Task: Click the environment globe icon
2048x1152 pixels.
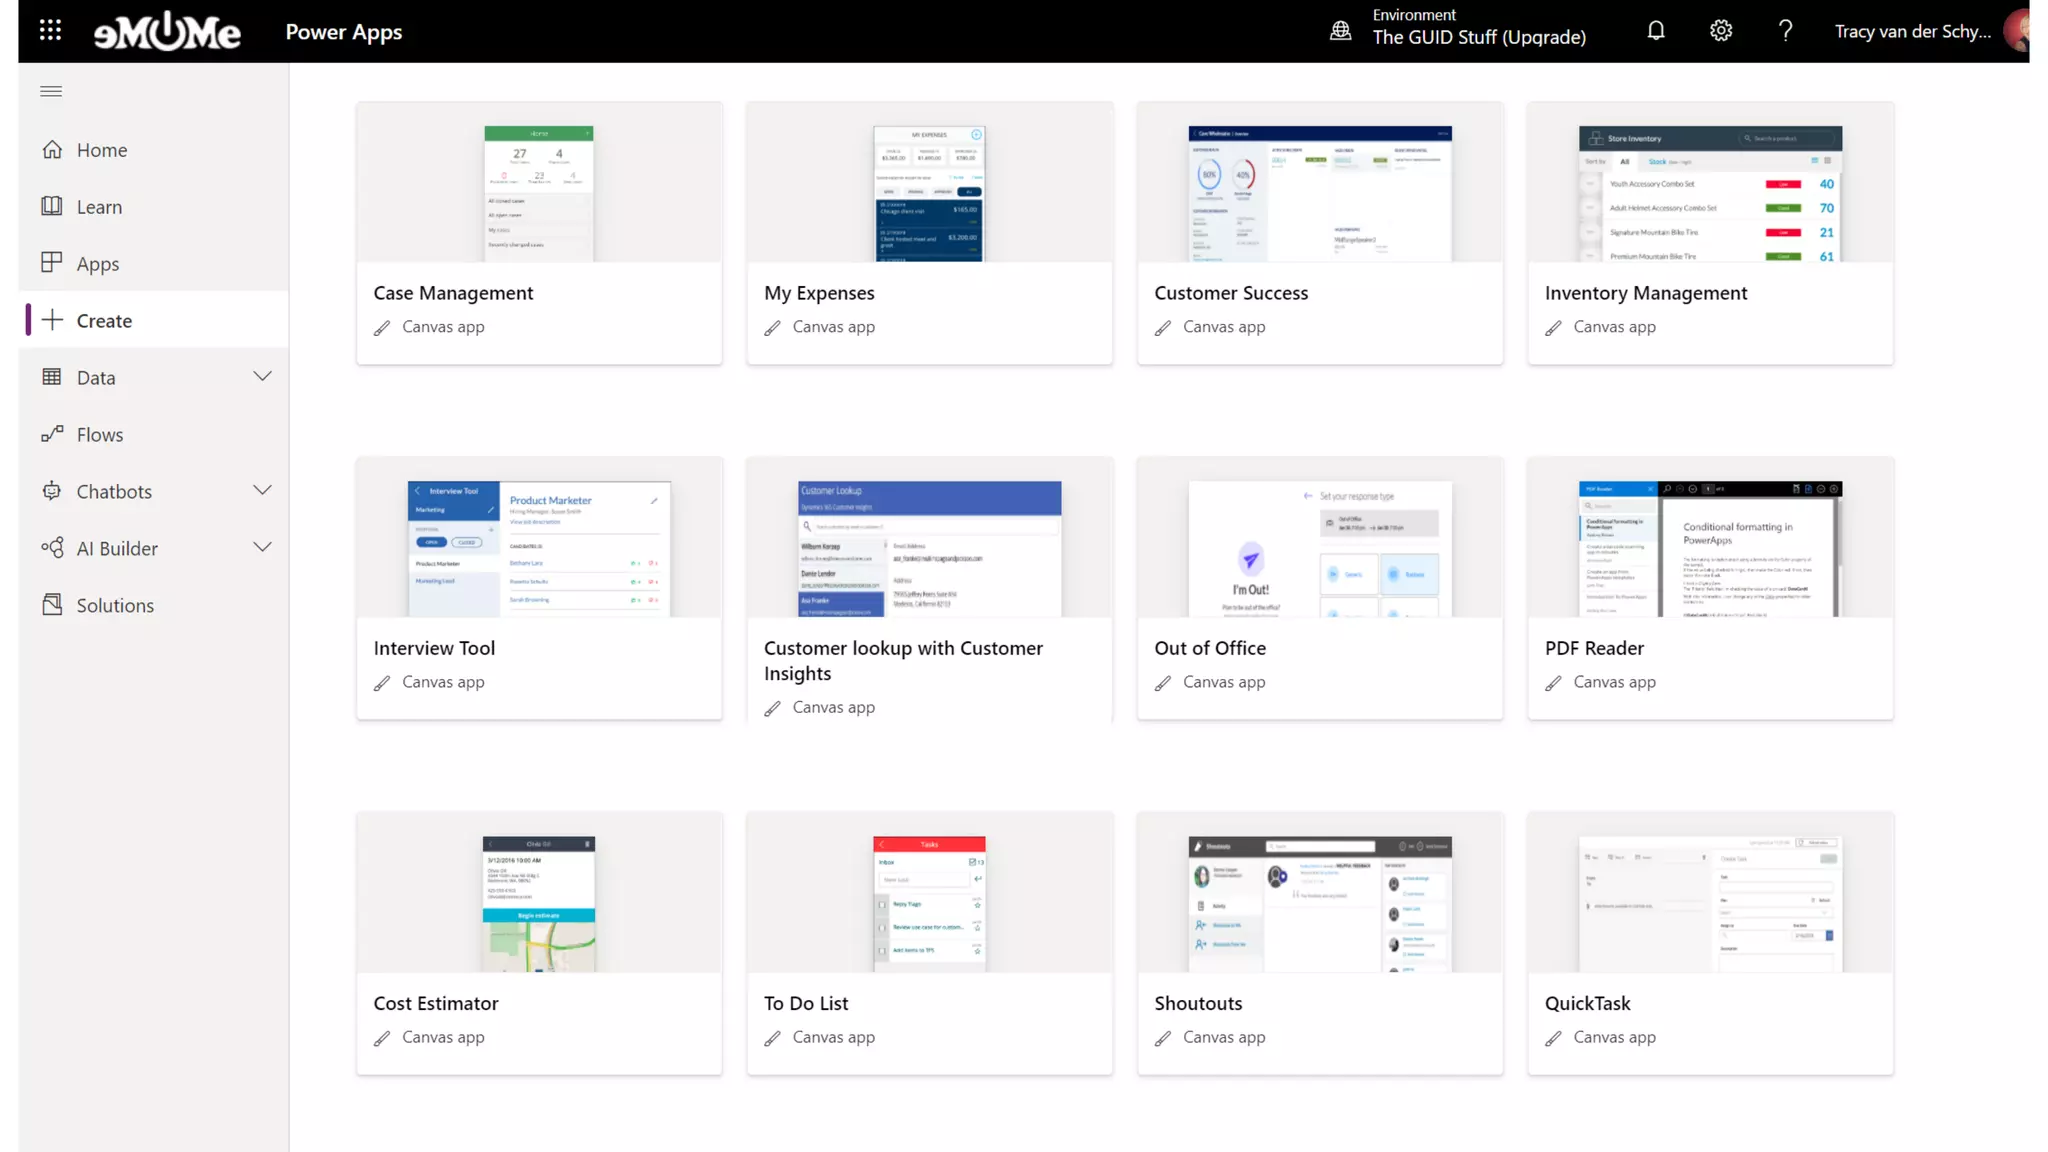Action: pos(1341,31)
